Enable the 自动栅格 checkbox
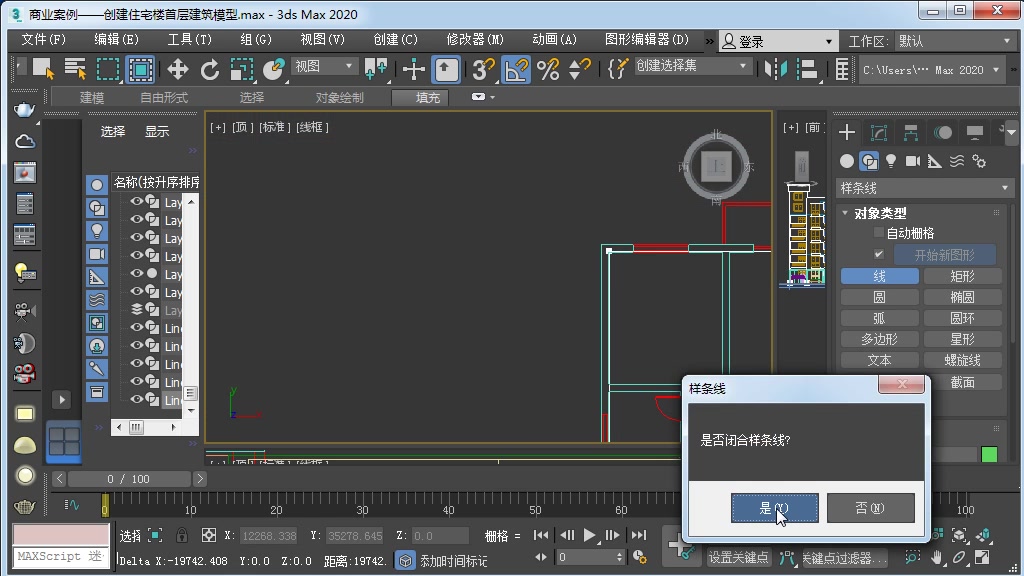Image resolution: width=1024 pixels, height=576 pixels. pos(878,232)
